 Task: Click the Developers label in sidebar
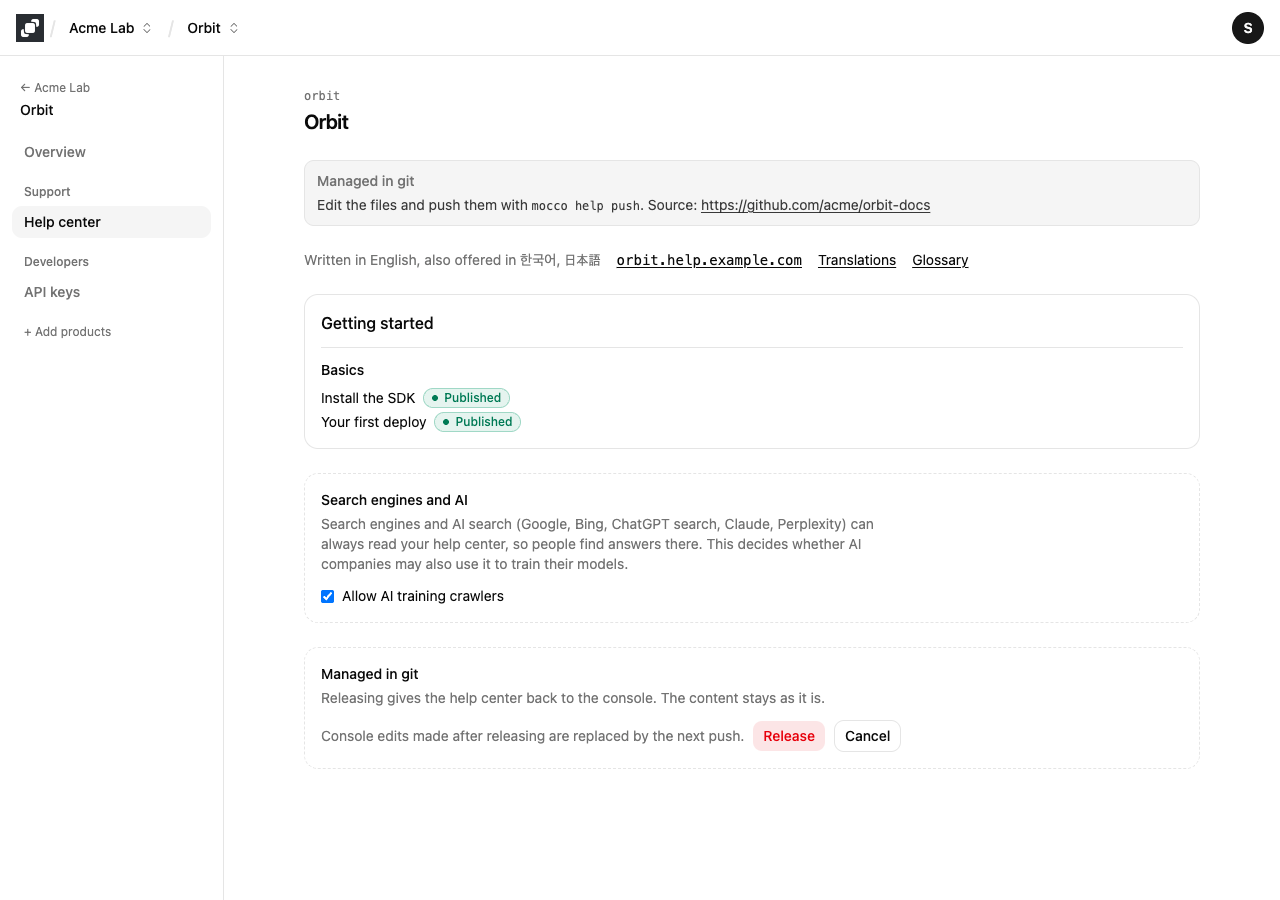[x=56, y=262]
